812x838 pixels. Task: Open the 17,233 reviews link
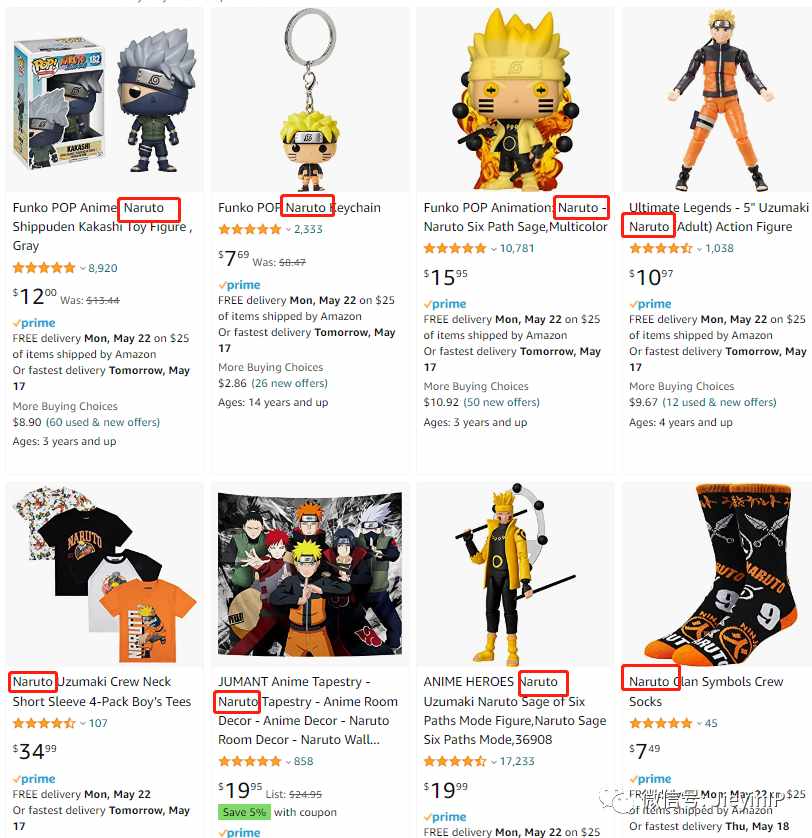(x=517, y=762)
